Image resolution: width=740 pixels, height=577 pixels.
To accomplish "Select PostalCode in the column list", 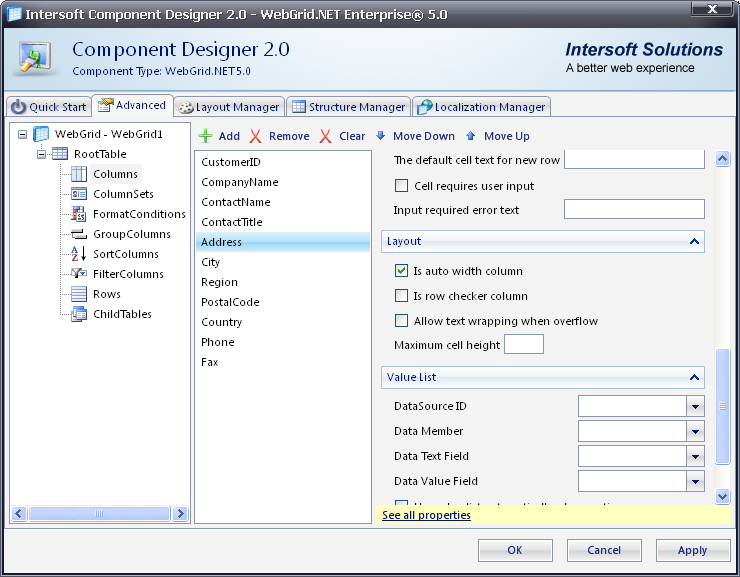I will (x=283, y=302).
